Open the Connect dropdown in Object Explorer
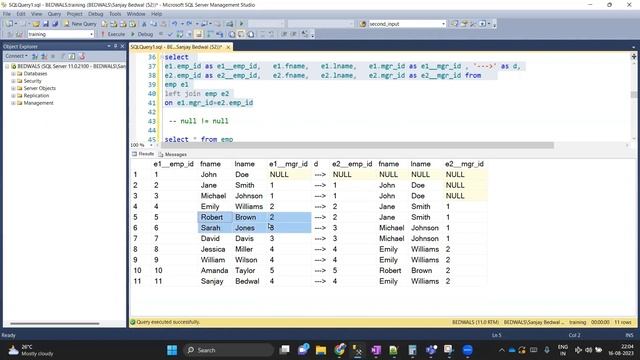640x360 pixels. pos(16,56)
